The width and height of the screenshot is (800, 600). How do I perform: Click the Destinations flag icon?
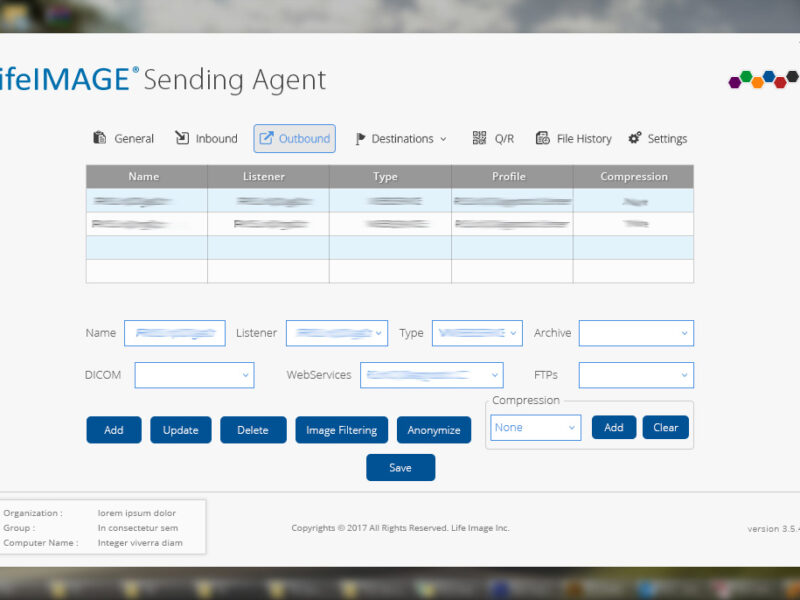pyautogui.click(x=360, y=139)
